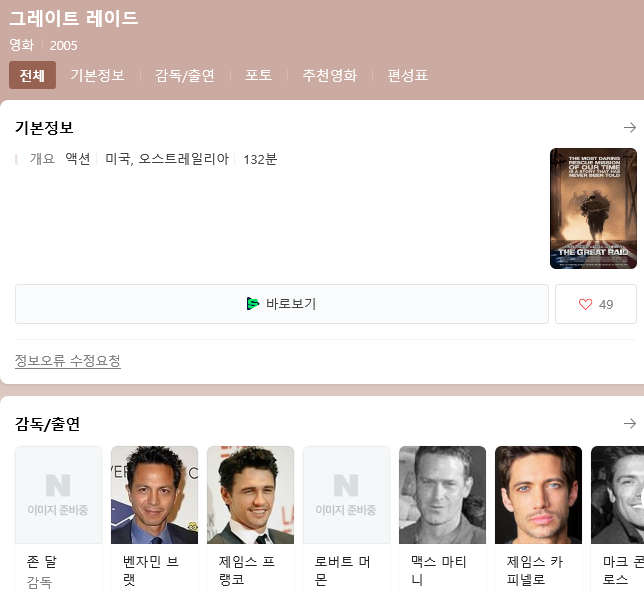Image resolution: width=644 pixels, height=592 pixels.
Task: Click the green play icon for 바로보기
Action: [253, 304]
